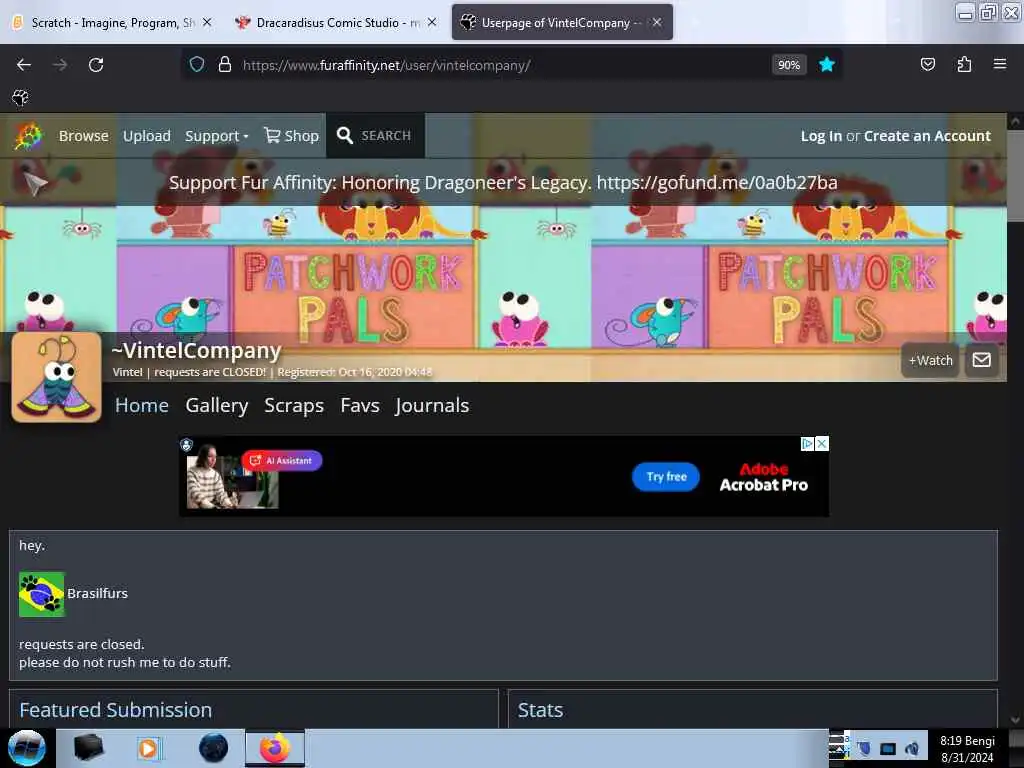1024x768 pixels.
Task: Expand the Support dropdown menu
Action: (x=217, y=136)
